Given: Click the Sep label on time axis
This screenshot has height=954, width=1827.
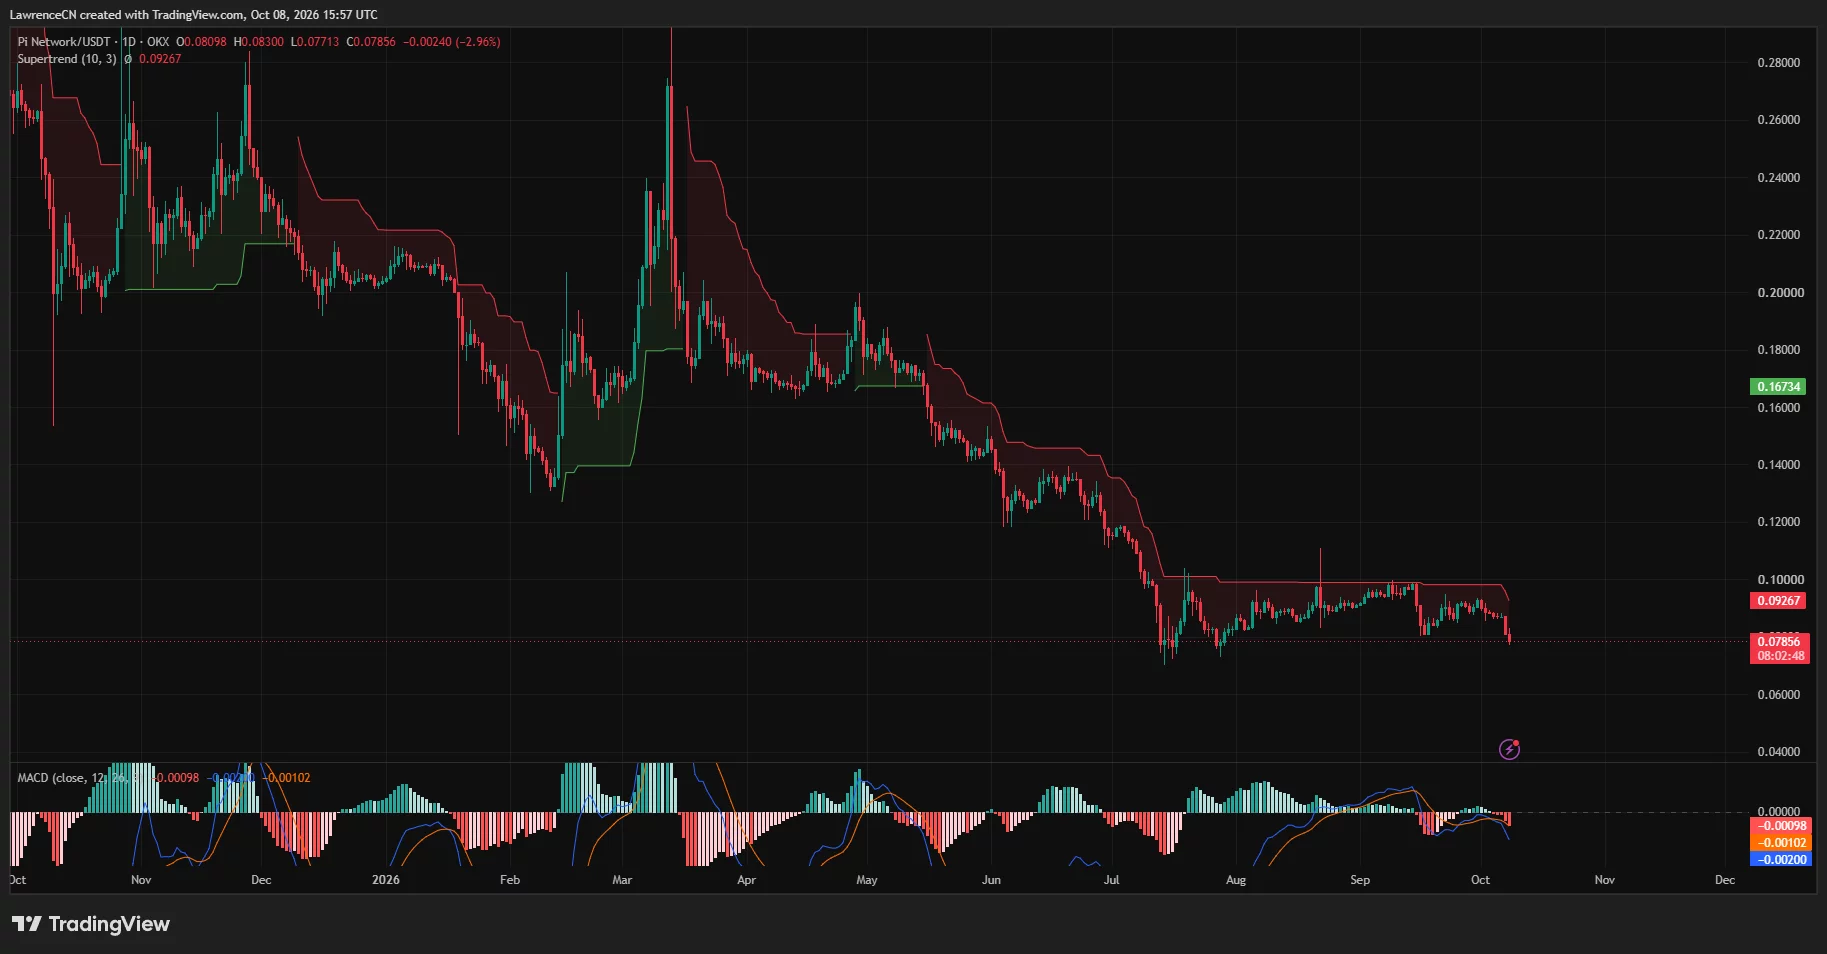Looking at the screenshot, I should pyautogui.click(x=1360, y=880).
